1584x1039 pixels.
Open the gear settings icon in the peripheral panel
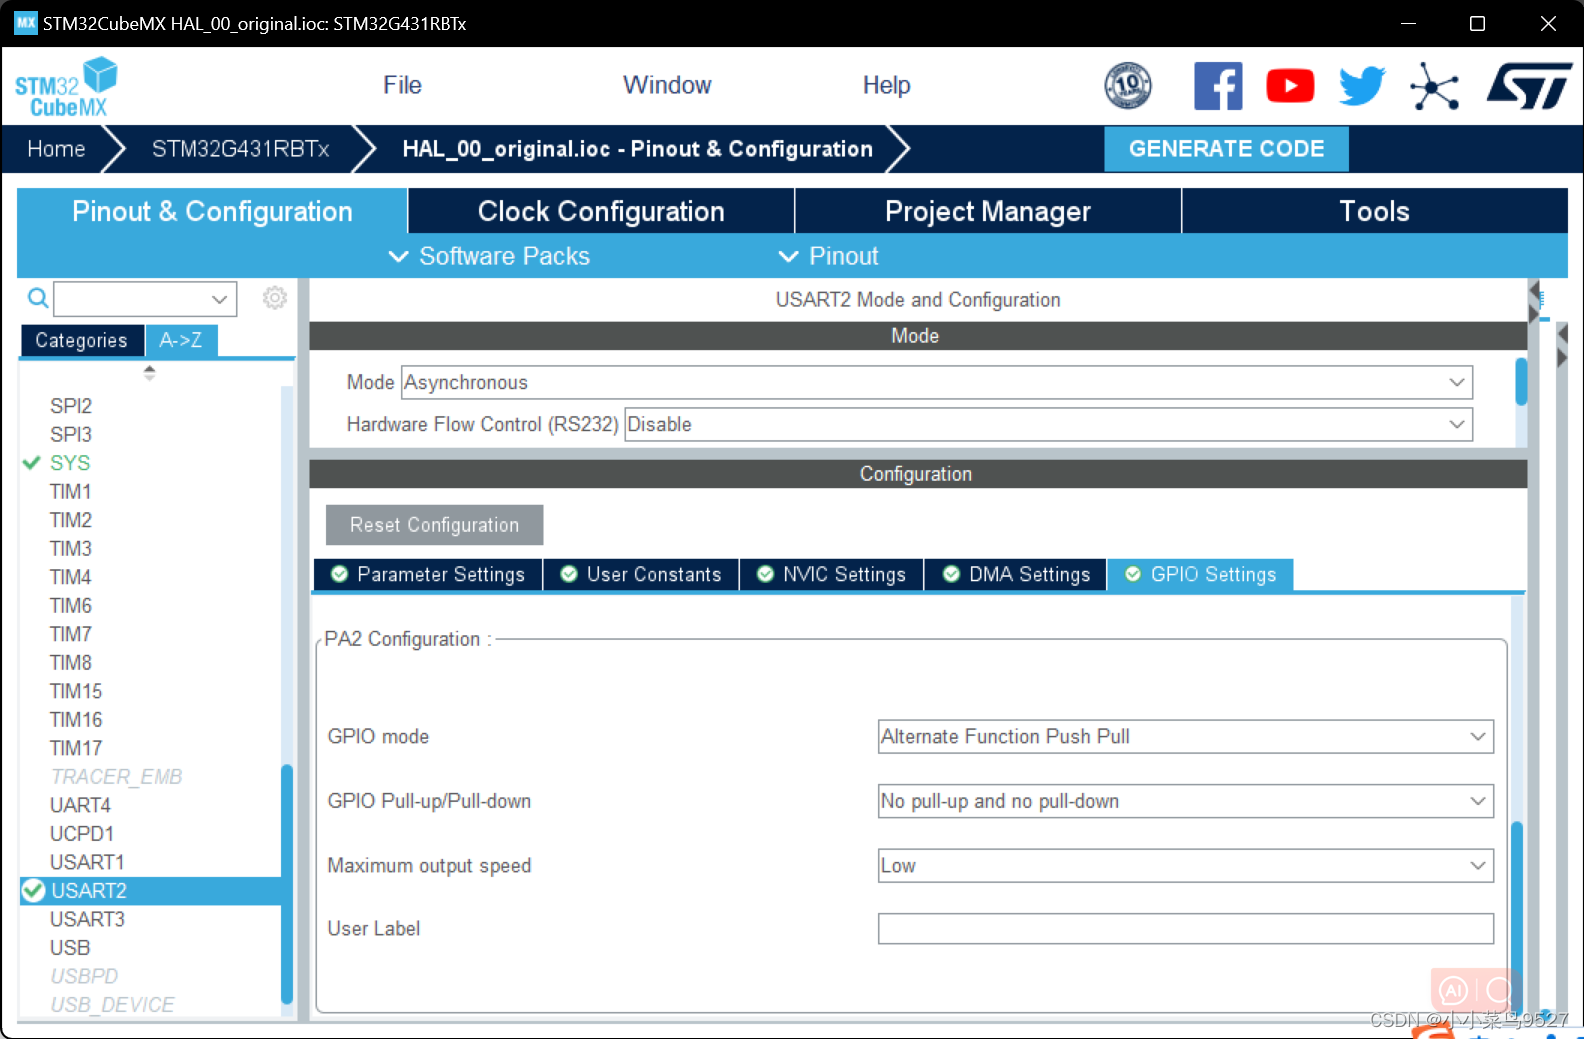click(275, 297)
